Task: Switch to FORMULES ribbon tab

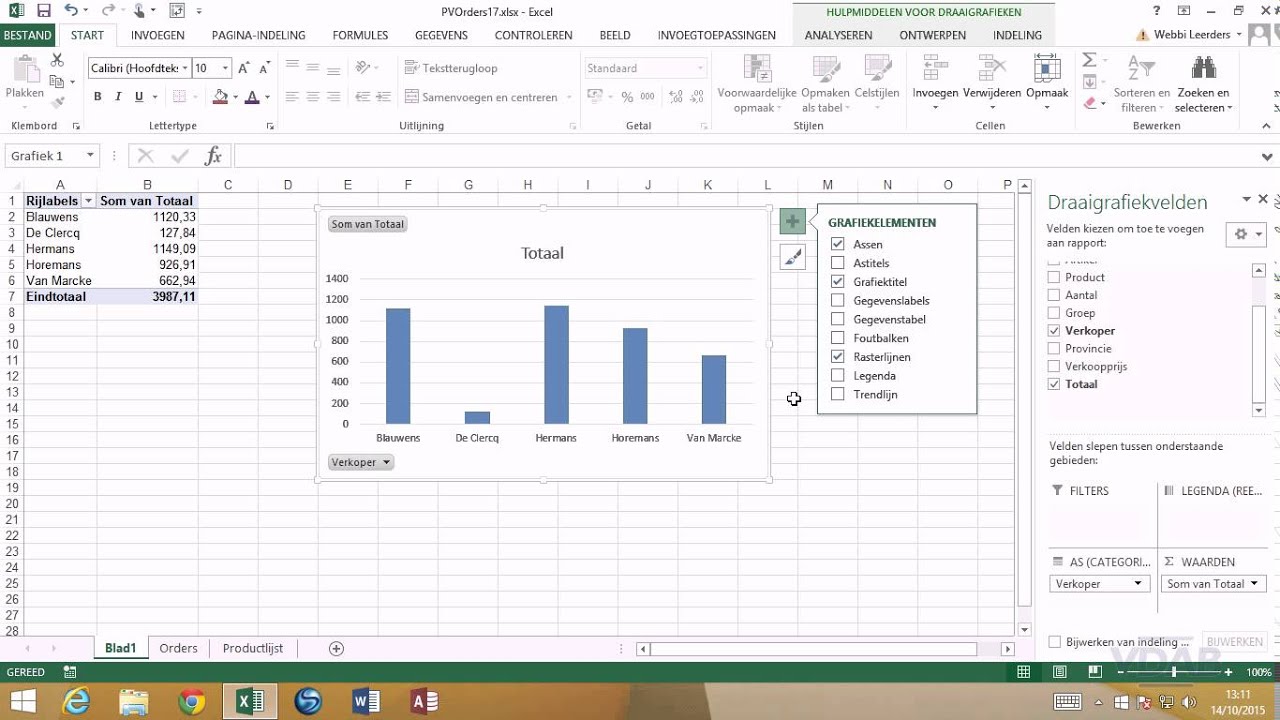Action: click(x=360, y=35)
